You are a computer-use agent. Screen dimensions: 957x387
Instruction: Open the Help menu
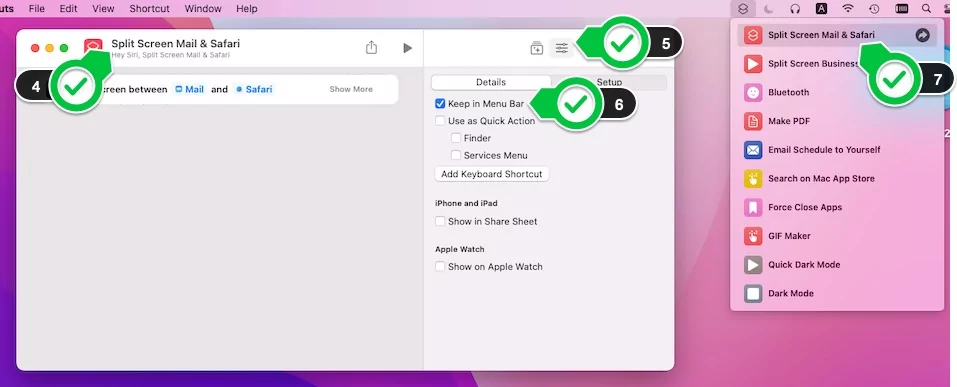pos(247,9)
